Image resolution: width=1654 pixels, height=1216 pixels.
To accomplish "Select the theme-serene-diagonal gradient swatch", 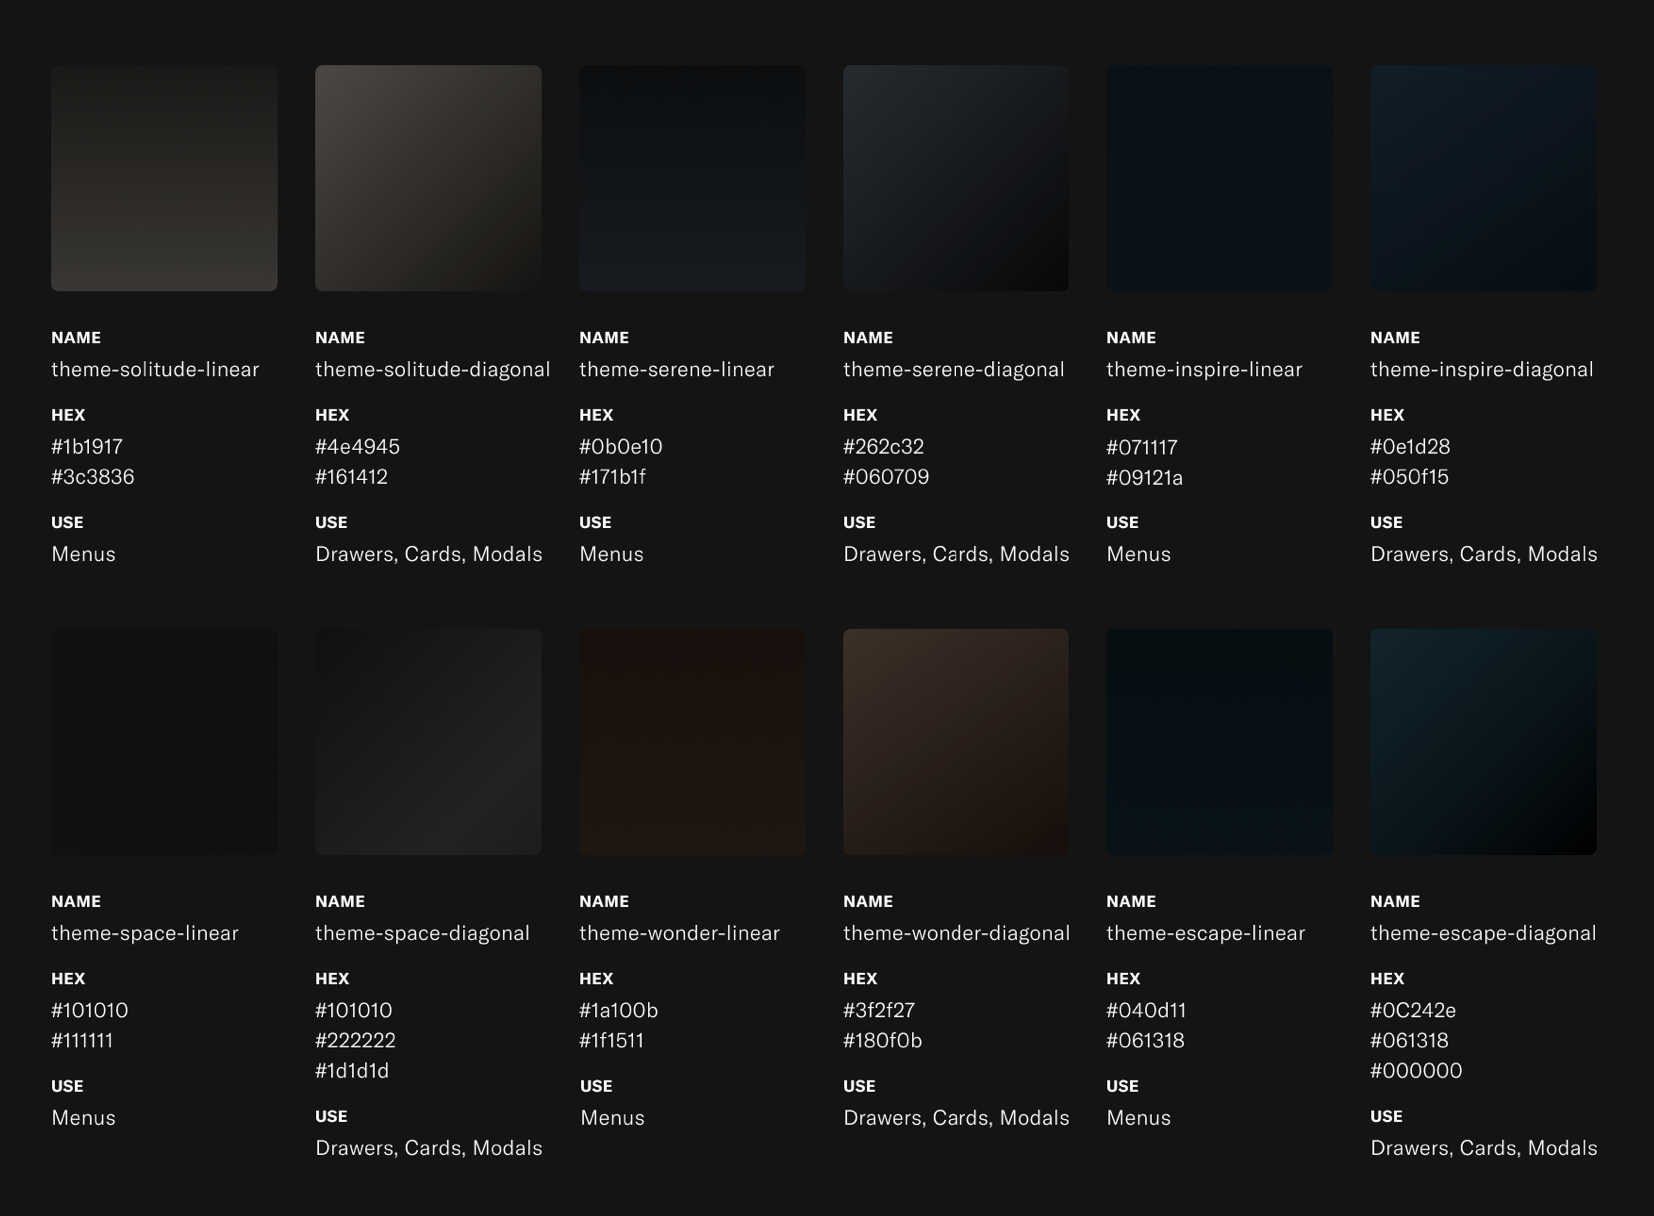I will (956, 178).
